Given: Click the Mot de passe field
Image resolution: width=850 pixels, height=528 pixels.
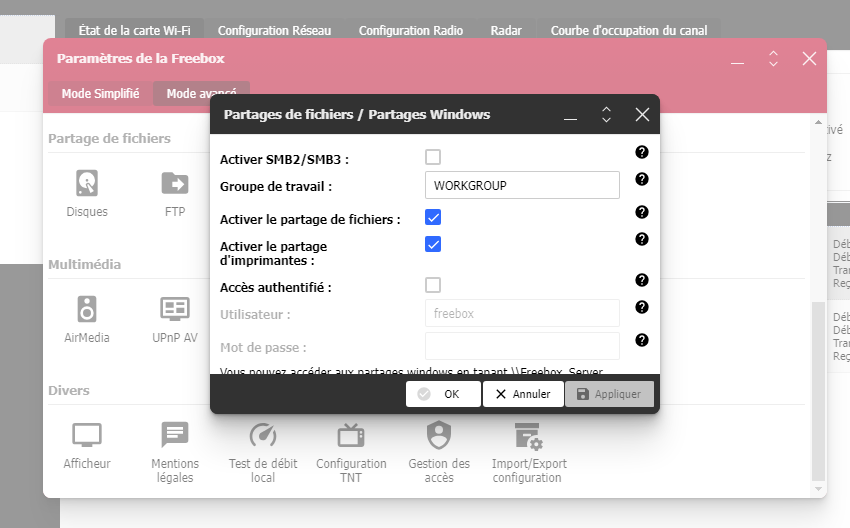Looking at the screenshot, I should coord(522,346).
